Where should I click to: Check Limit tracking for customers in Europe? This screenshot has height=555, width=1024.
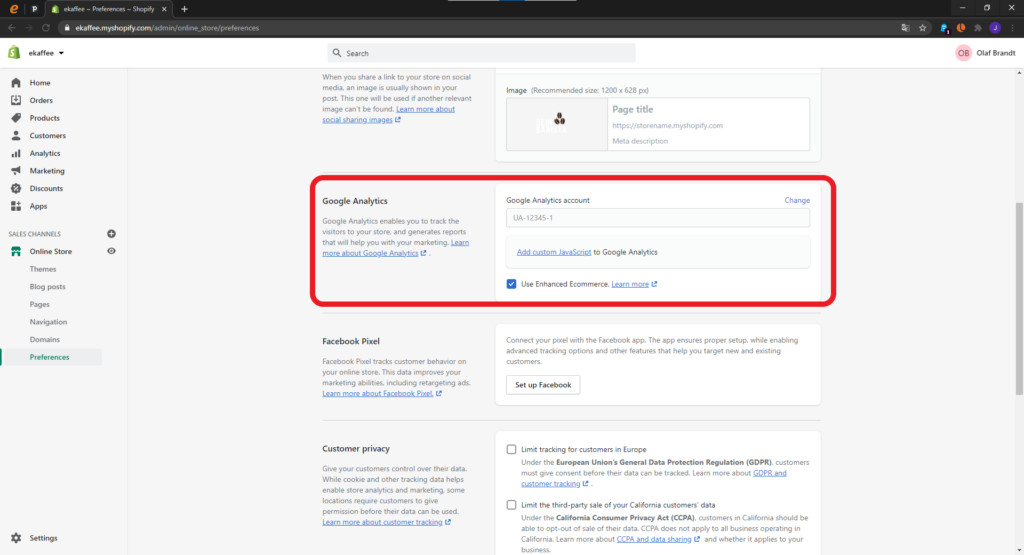511,449
